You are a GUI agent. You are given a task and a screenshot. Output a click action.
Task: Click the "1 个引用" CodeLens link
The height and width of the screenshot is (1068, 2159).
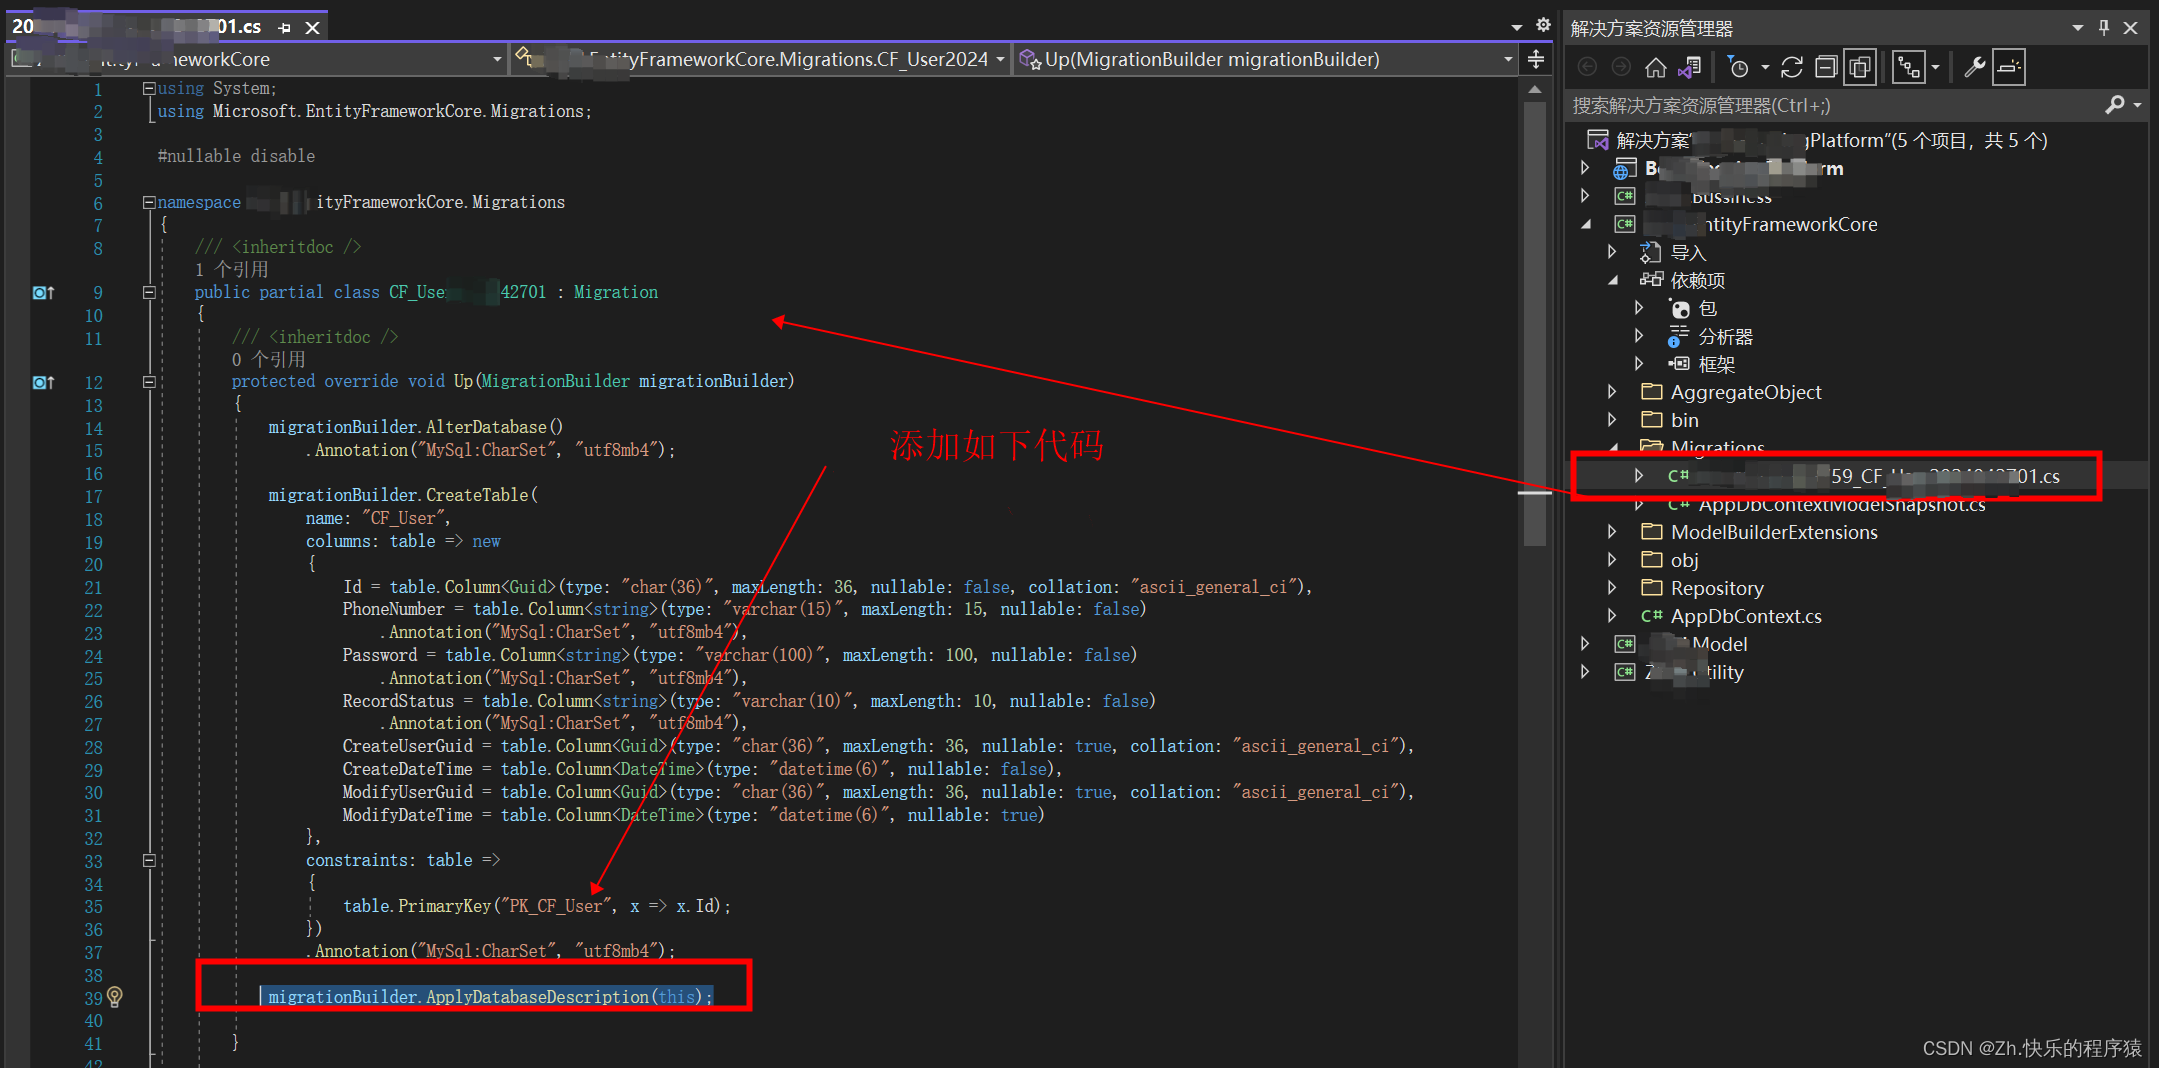(232, 268)
